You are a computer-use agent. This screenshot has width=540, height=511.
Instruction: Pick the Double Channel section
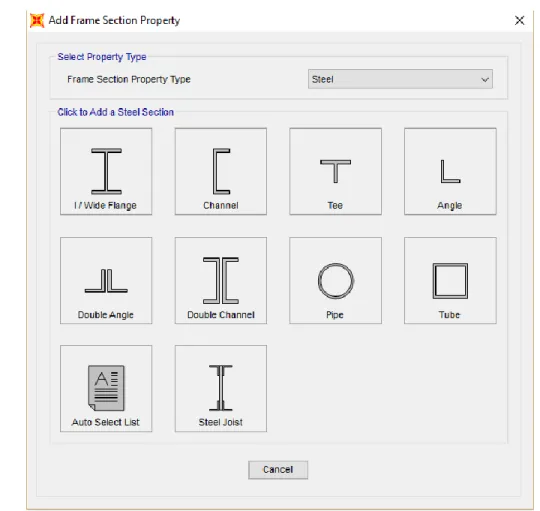click(x=221, y=280)
